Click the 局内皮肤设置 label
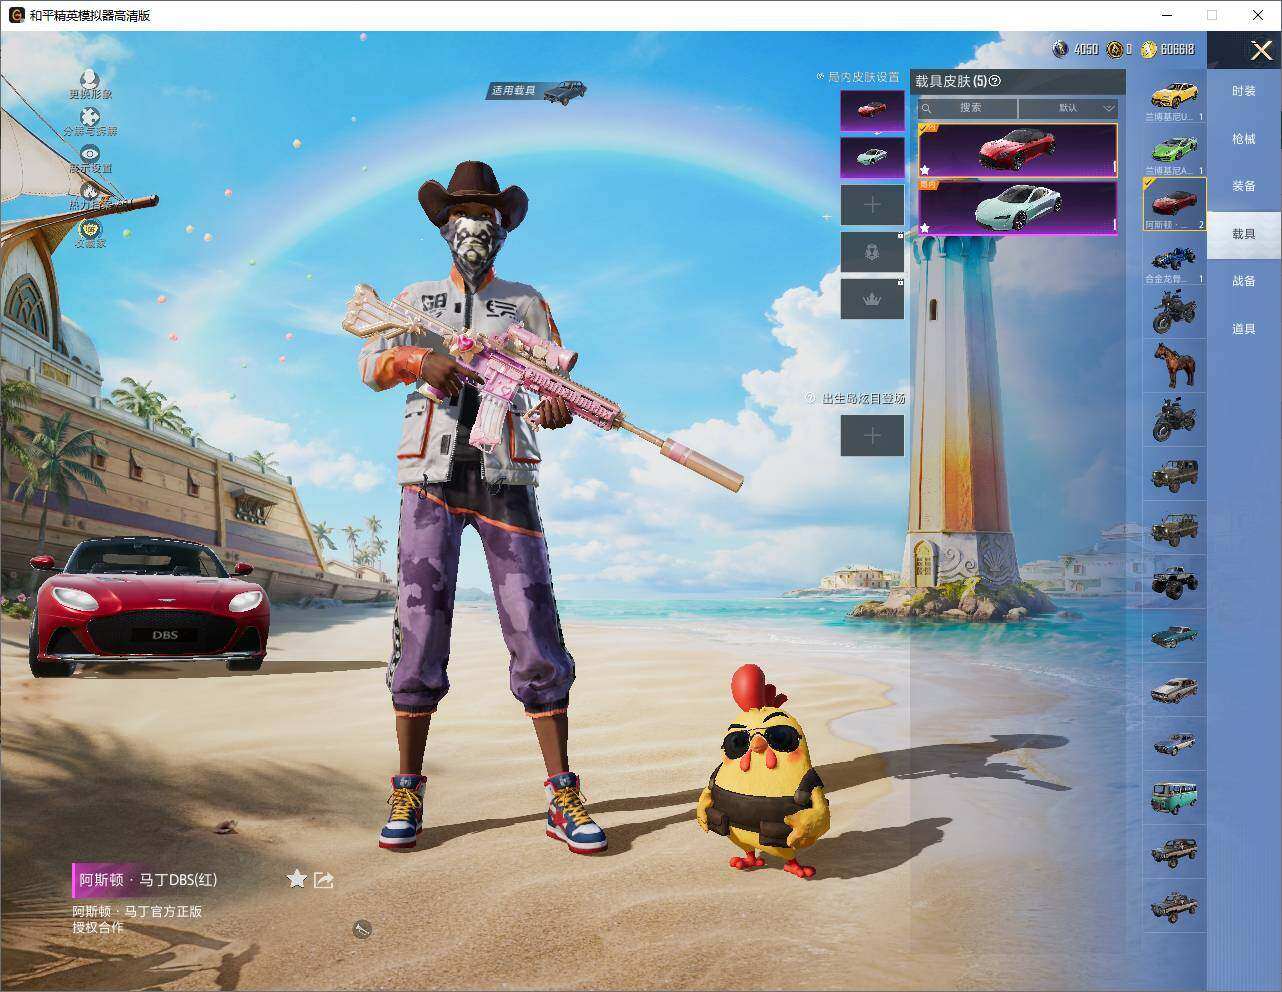The width and height of the screenshot is (1282, 992). (x=863, y=77)
